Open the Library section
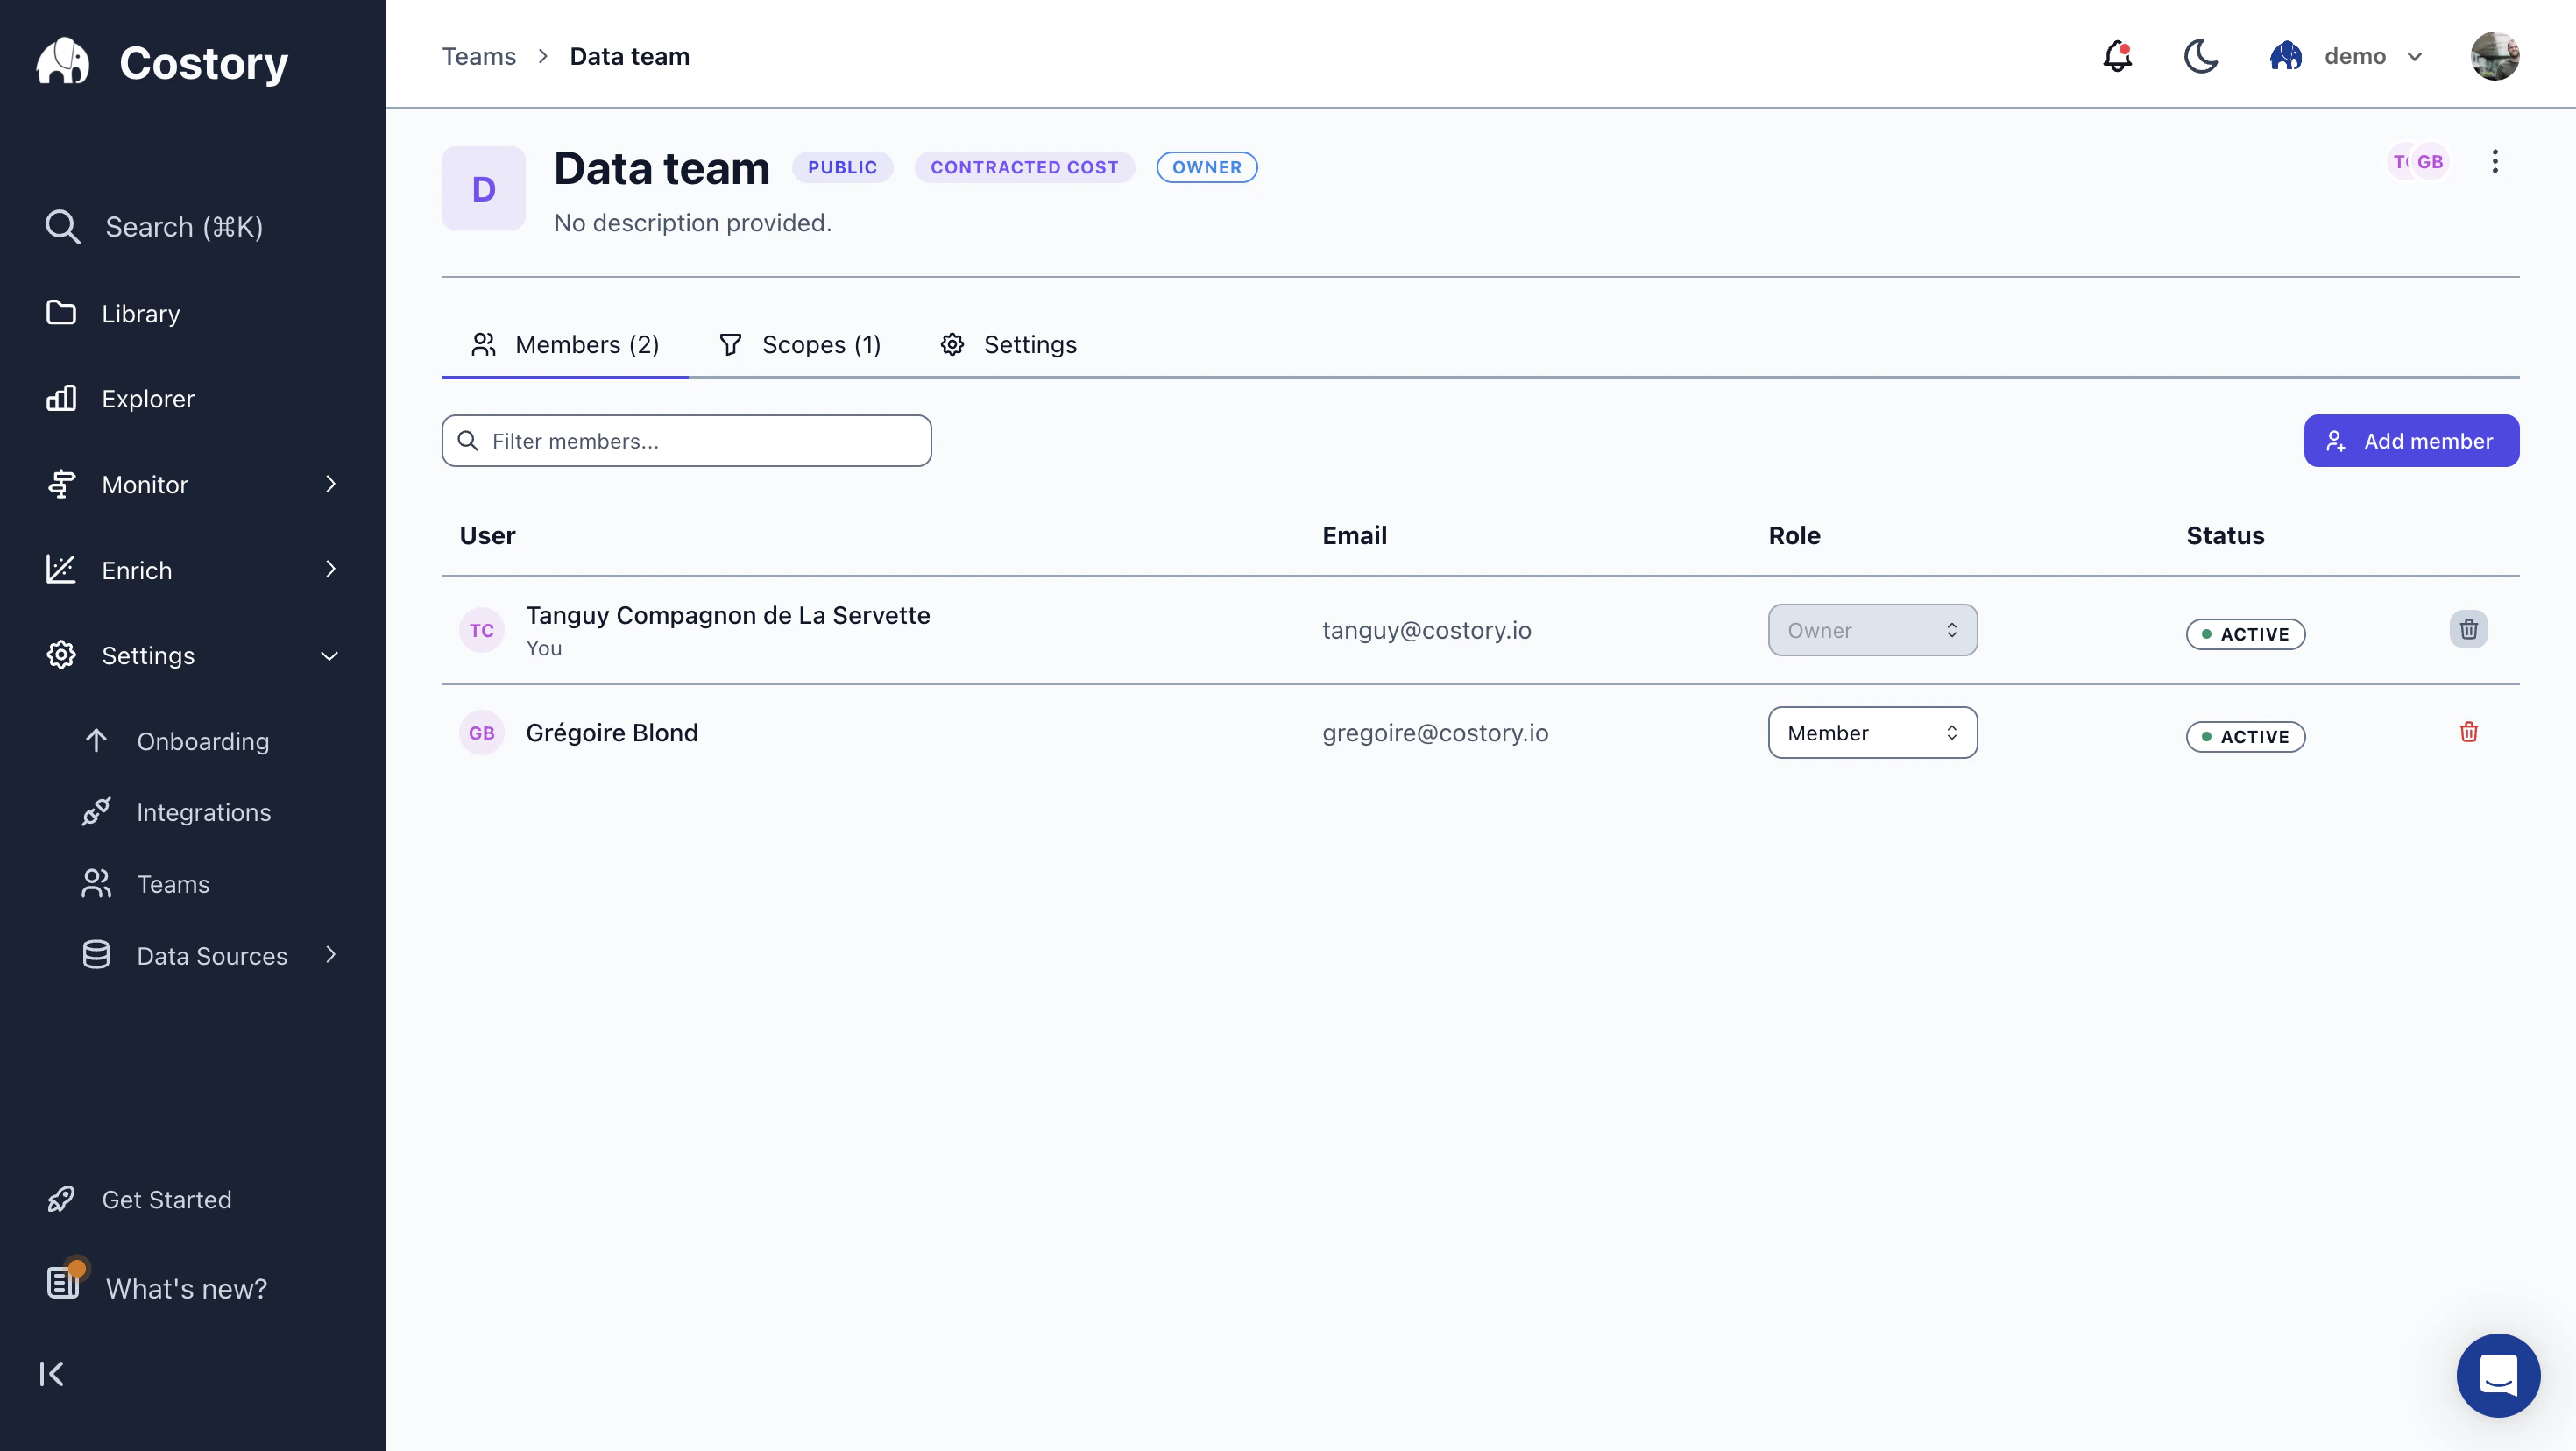The image size is (2576, 1451). [x=140, y=313]
